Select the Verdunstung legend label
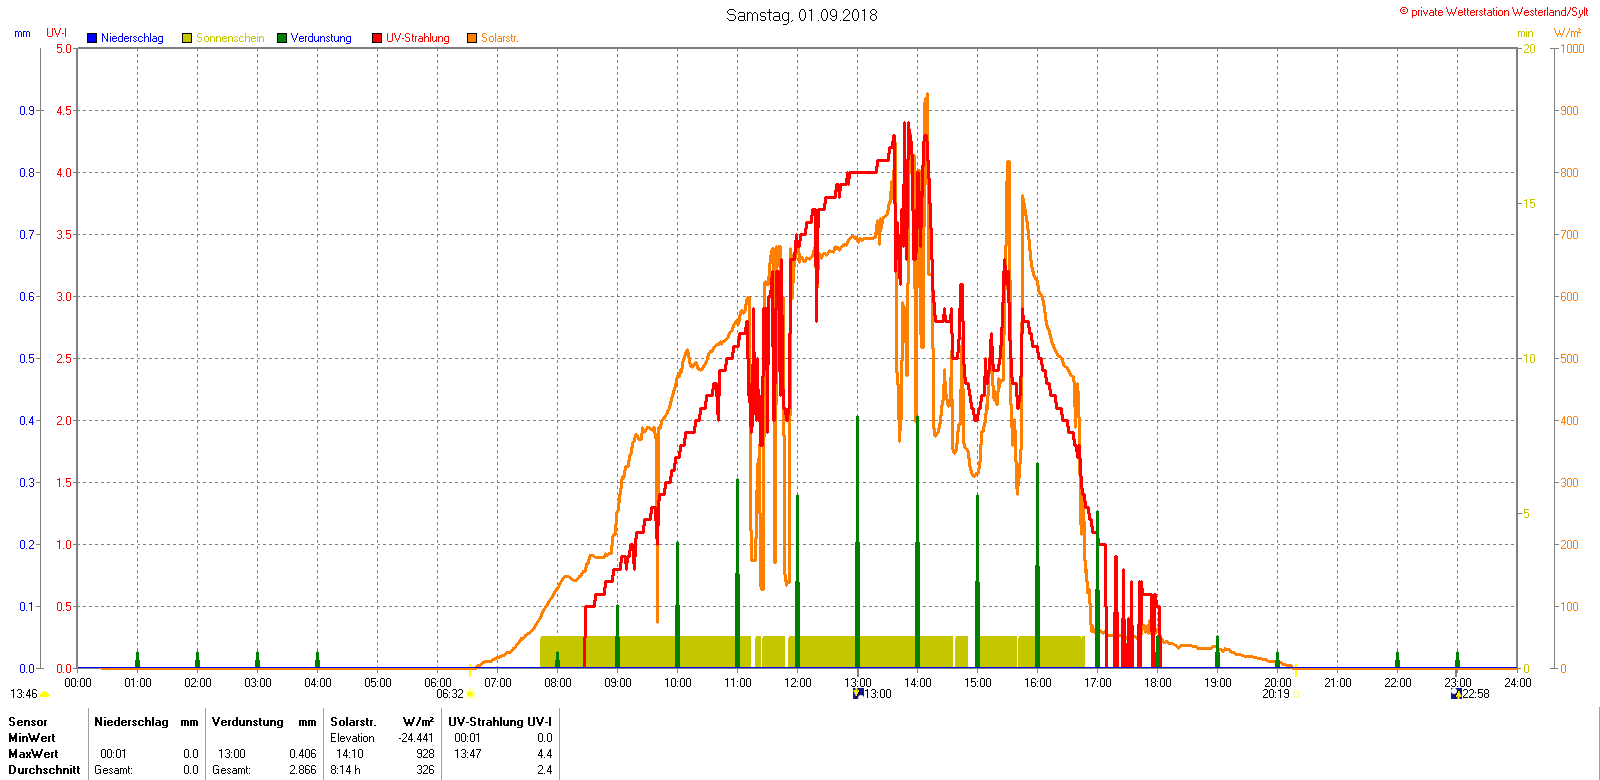 click(x=321, y=38)
